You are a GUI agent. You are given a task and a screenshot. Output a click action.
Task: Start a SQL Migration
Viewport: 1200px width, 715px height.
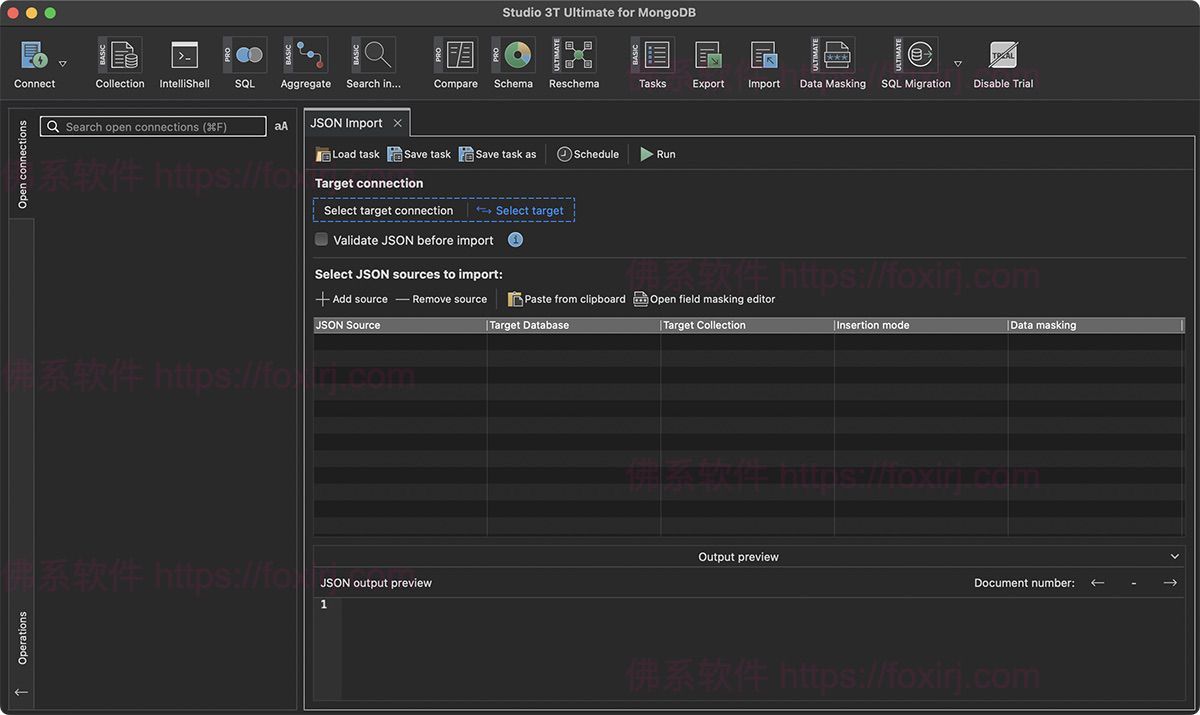pyautogui.click(x=915, y=62)
